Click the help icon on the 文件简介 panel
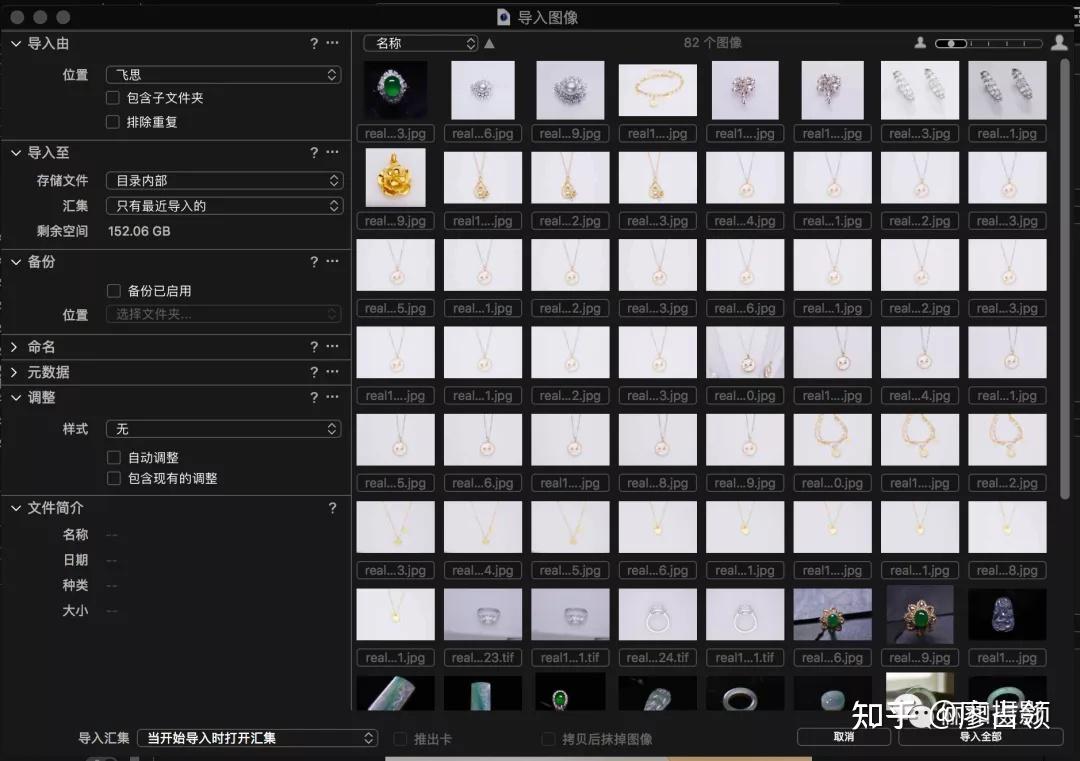Screen dimensions: 1080x761 333,507
